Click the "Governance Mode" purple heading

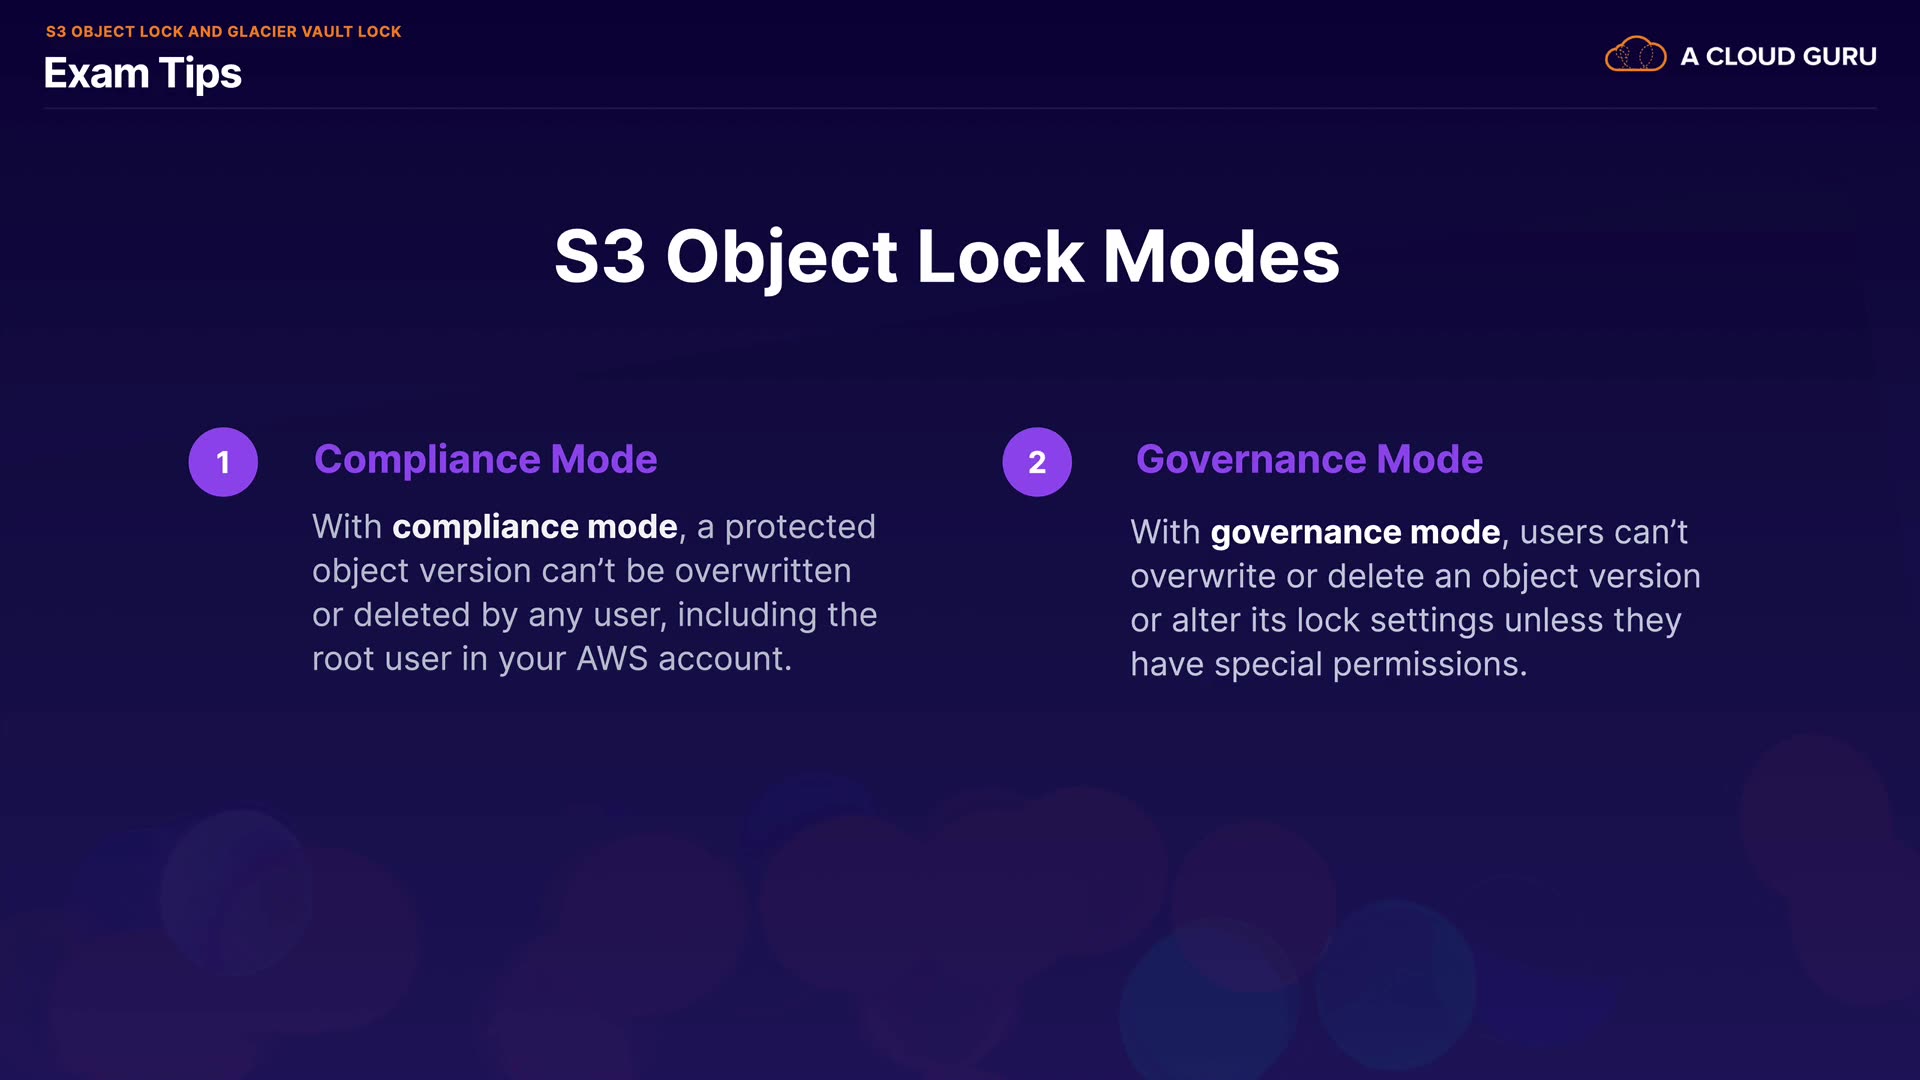point(1309,460)
